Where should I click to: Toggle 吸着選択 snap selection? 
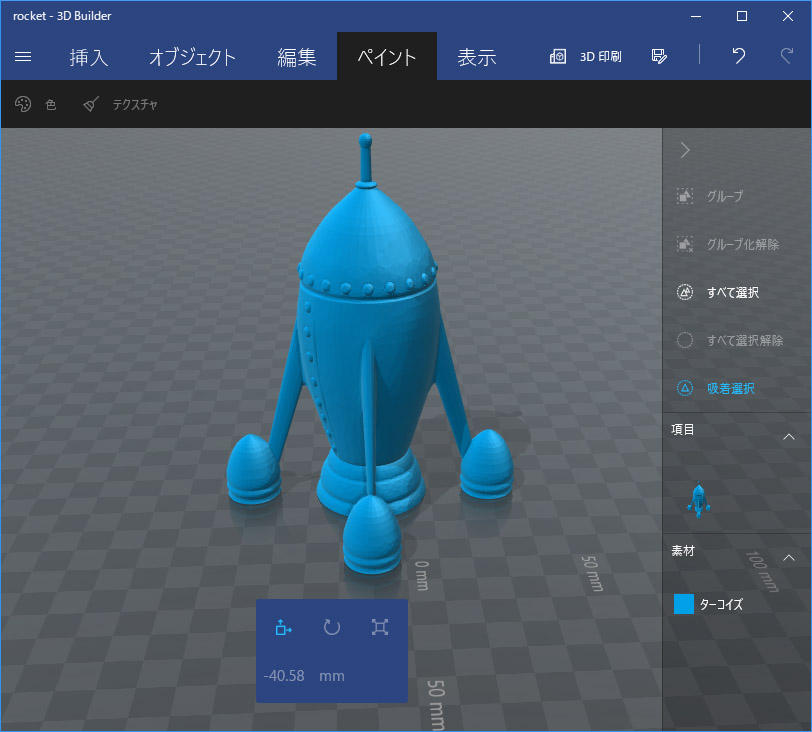pos(716,388)
